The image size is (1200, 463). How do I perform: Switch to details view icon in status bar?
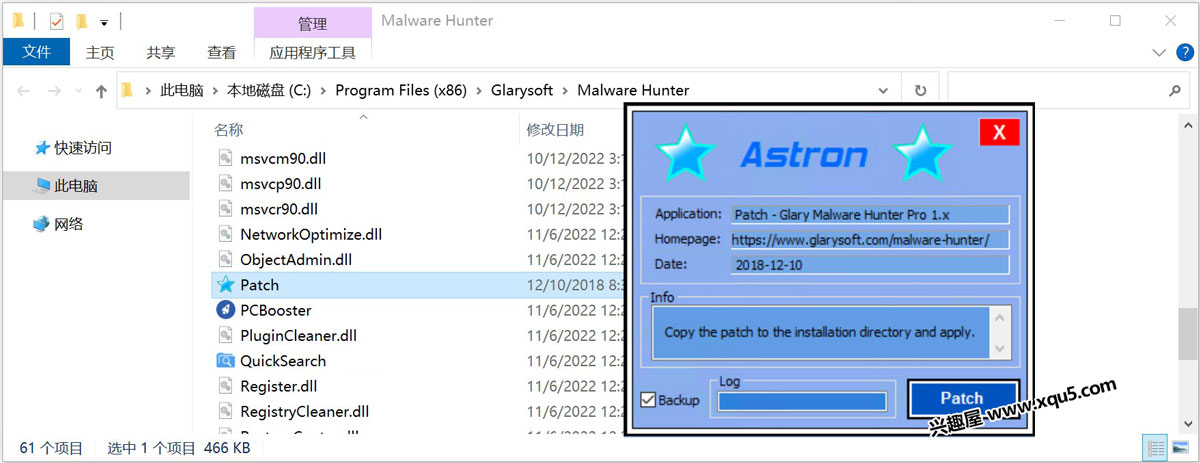point(1155,448)
